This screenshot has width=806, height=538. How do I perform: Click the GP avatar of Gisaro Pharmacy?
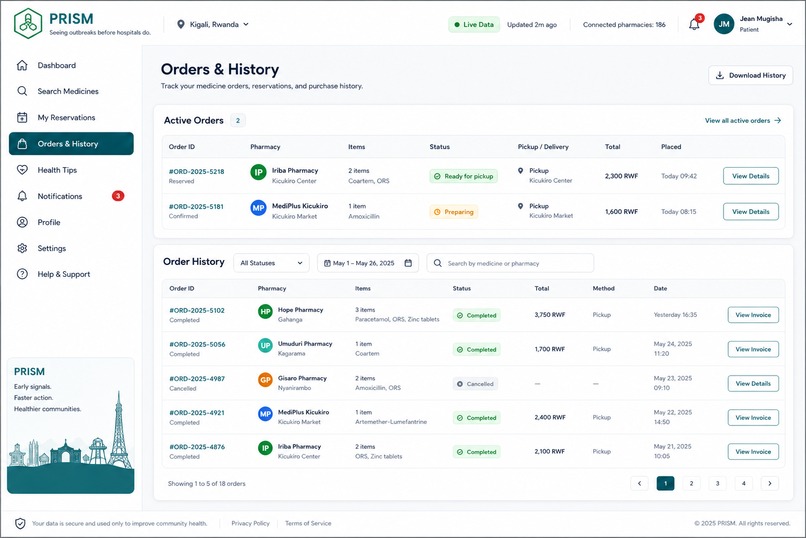(265, 380)
